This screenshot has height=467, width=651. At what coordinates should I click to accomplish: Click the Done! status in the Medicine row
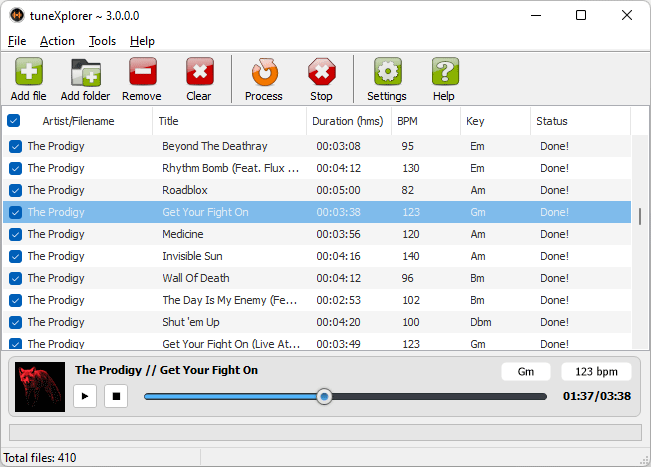554,234
